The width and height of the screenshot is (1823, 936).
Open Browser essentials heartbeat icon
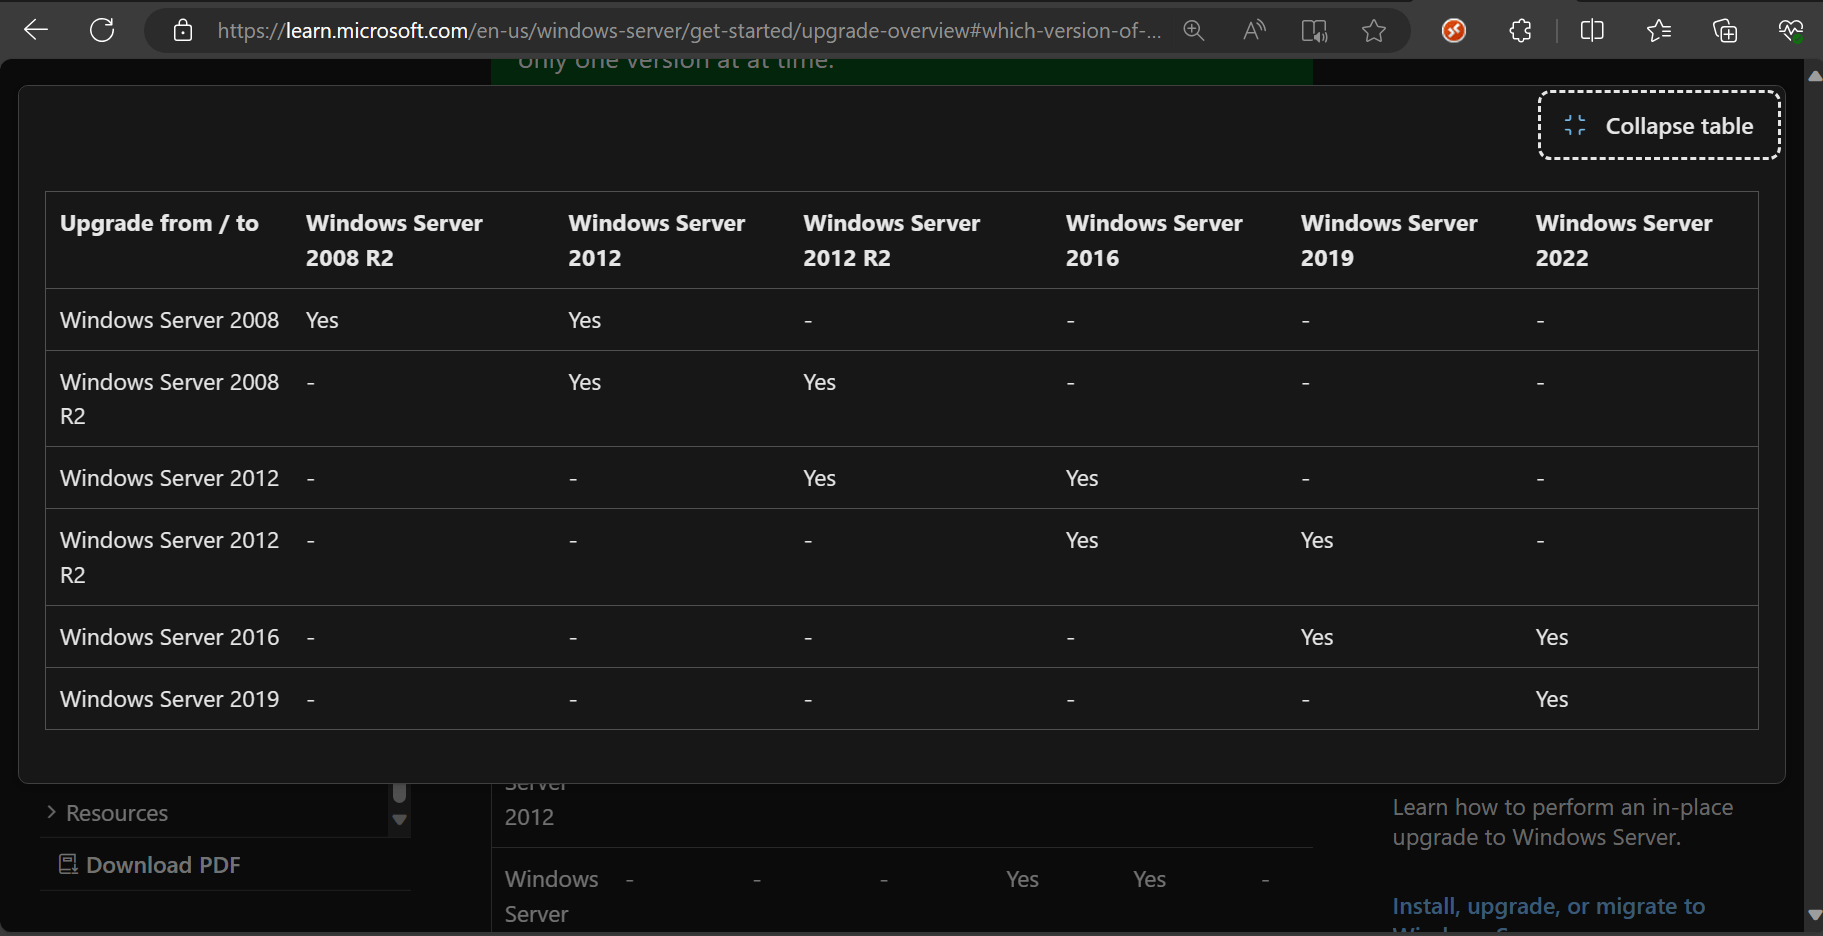pos(1791,31)
